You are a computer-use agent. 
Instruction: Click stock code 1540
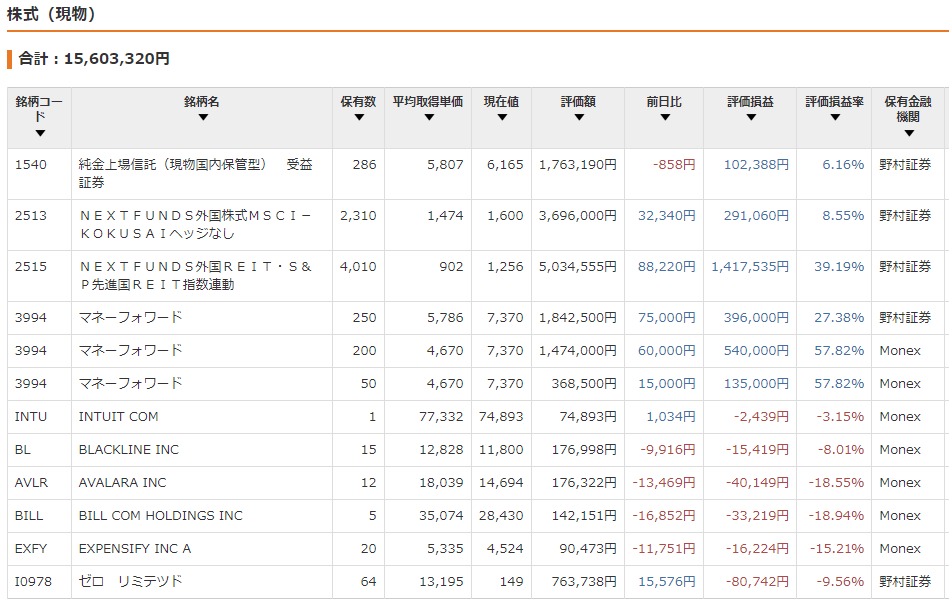pos(31,165)
